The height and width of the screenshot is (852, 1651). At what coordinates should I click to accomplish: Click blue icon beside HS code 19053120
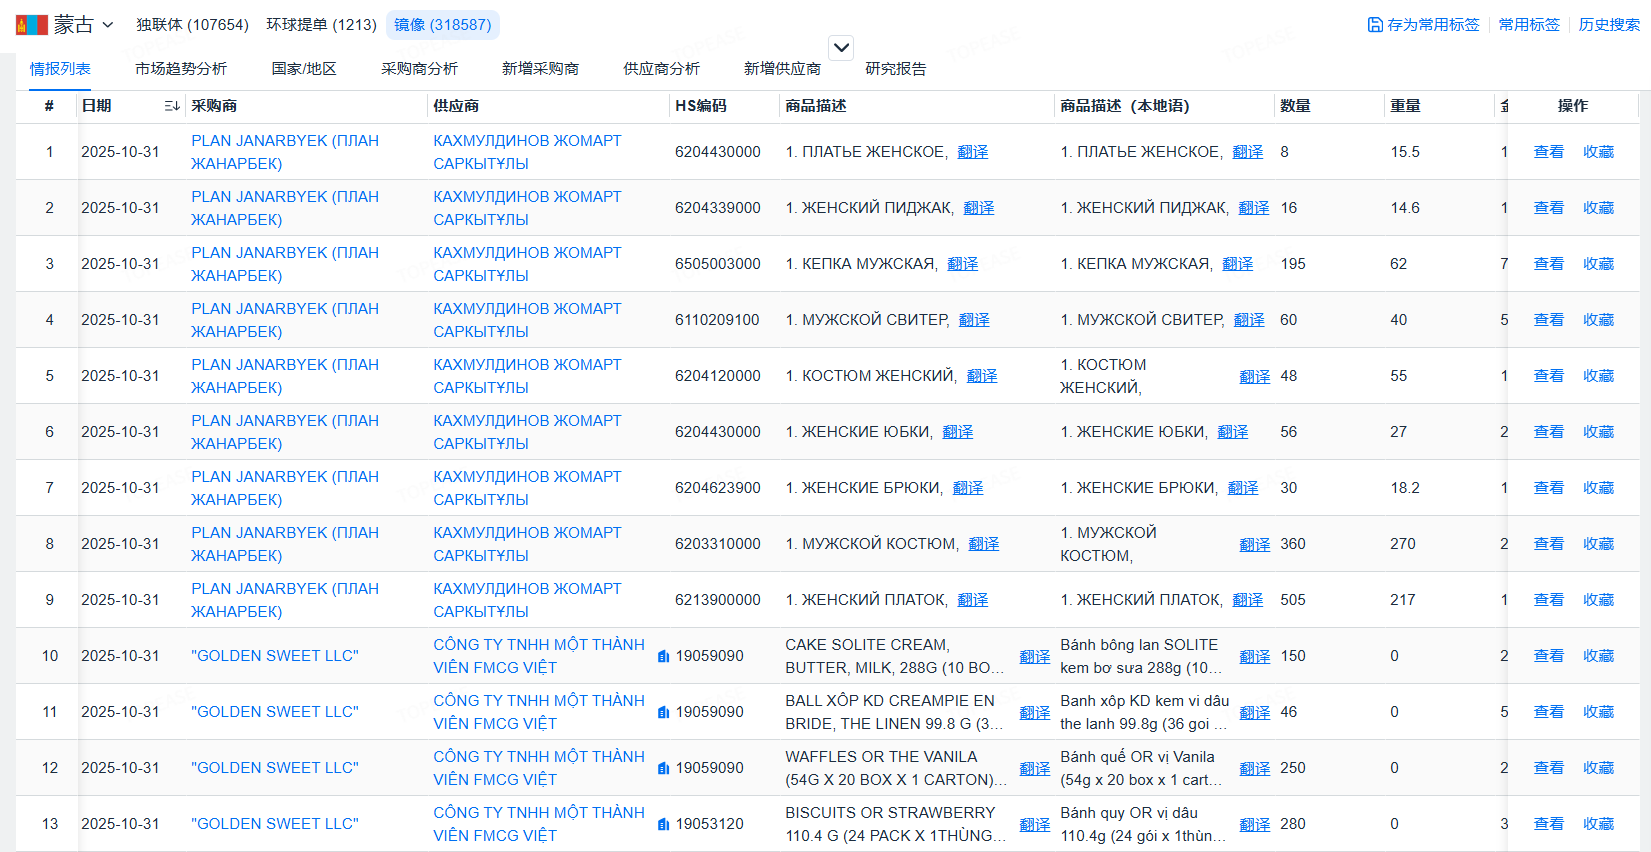[x=663, y=824]
